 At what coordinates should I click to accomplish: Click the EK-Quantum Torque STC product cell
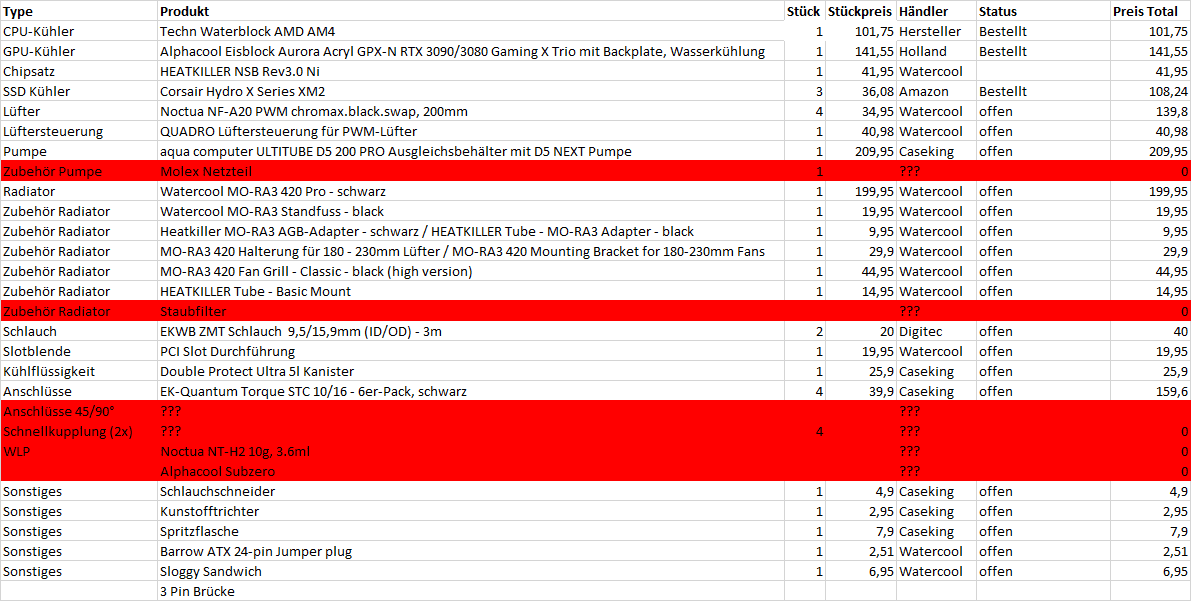[471, 391]
